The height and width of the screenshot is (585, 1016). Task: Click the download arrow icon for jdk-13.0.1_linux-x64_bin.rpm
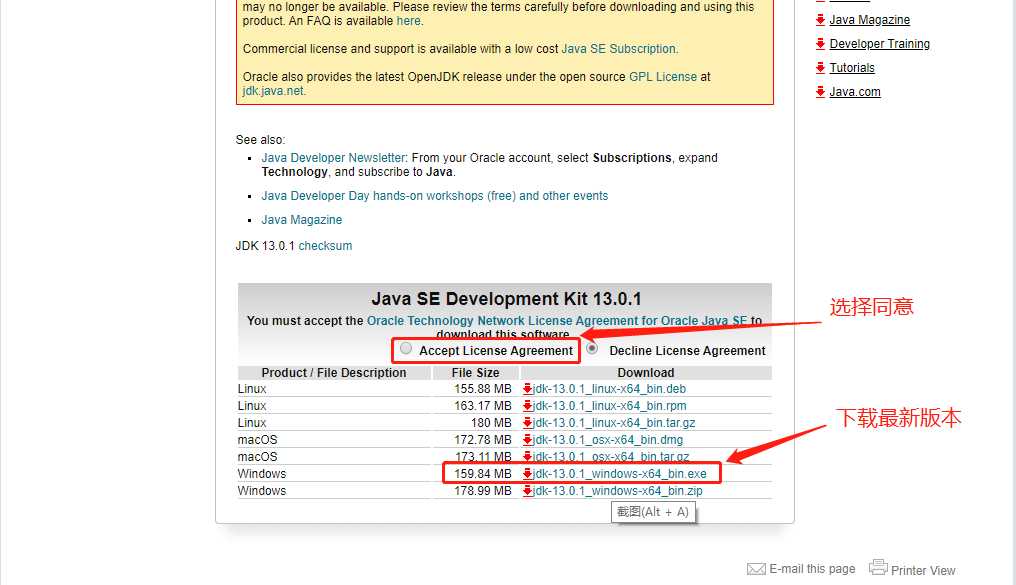pyautogui.click(x=527, y=406)
